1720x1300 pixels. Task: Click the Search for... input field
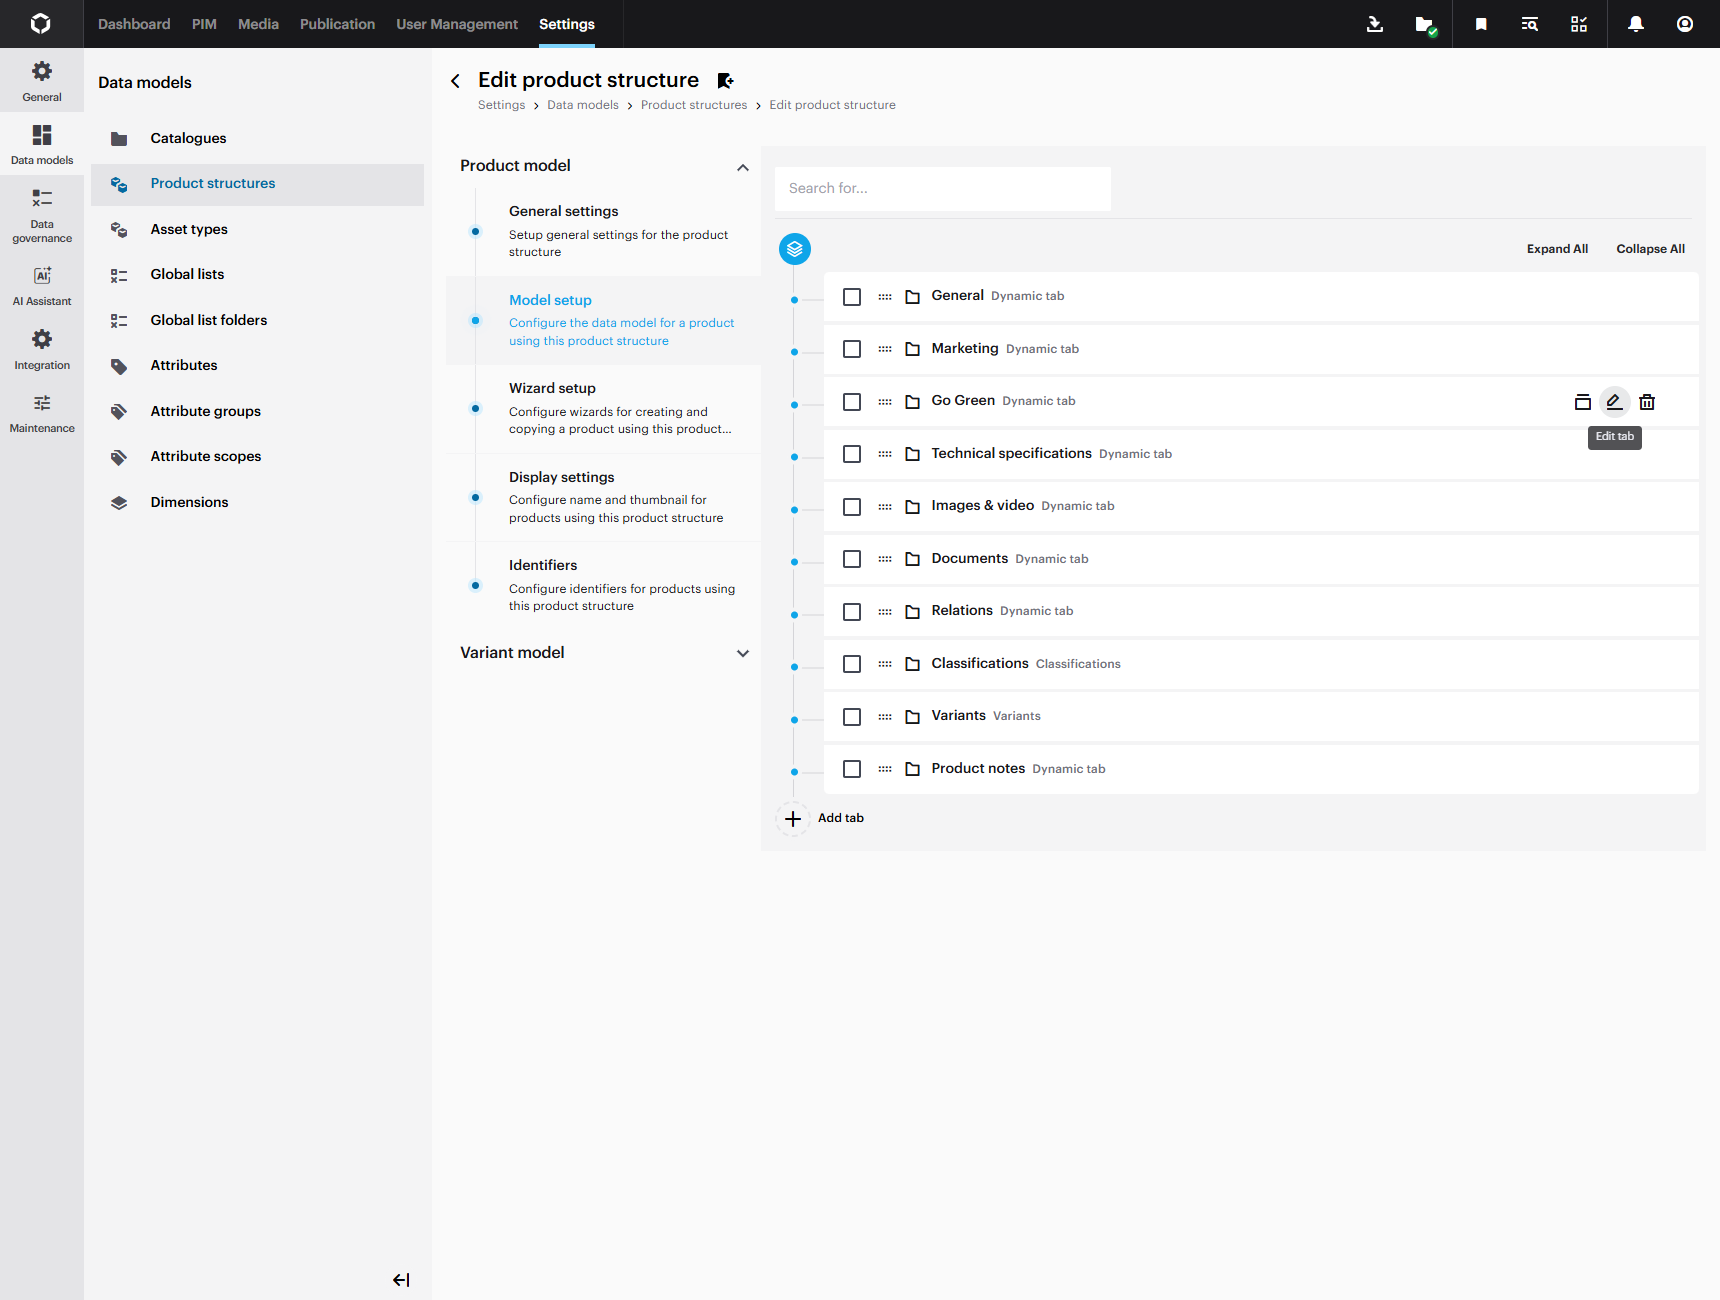click(942, 188)
